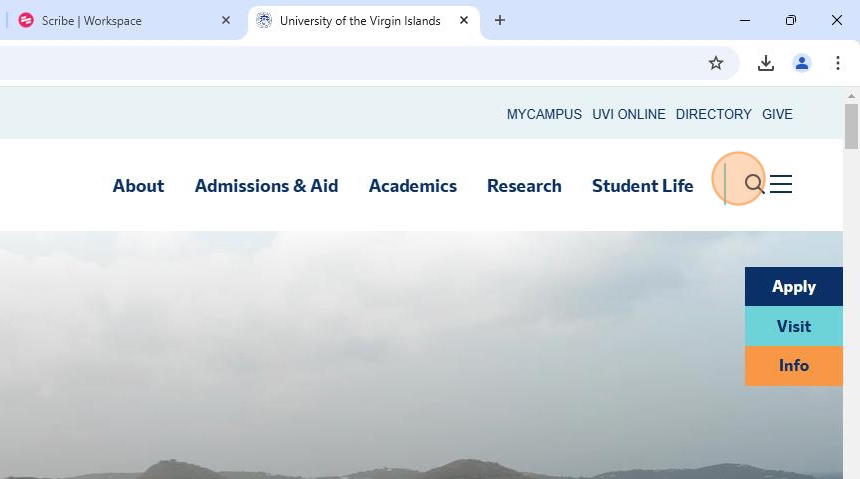Open the hamburger menu icon
860x479 pixels.
click(781, 184)
